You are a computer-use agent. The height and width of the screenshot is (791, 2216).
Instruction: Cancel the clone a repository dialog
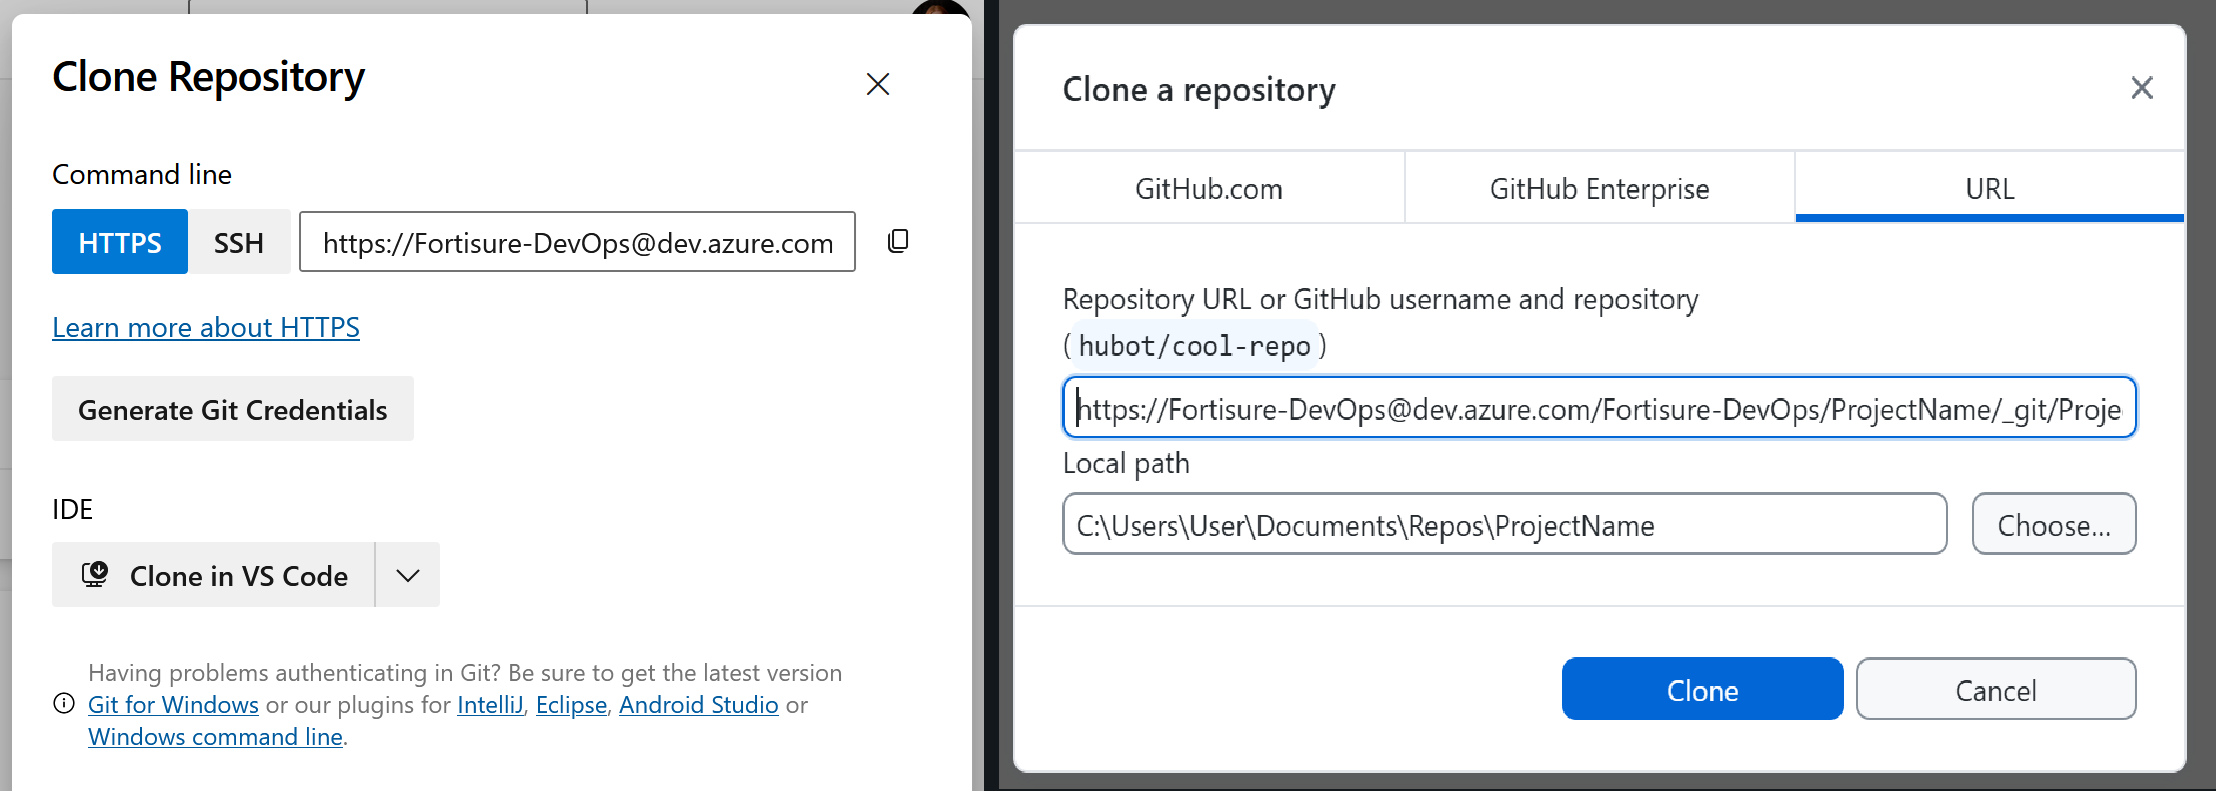pyautogui.click(x=1995, y=689)
